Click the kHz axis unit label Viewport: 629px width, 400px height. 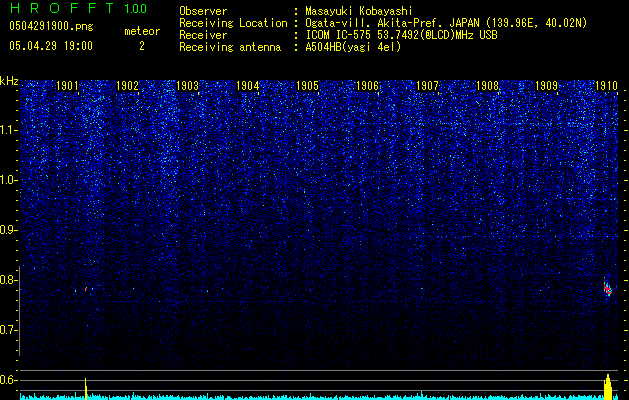pyautogui.click(x=9, y=81)
